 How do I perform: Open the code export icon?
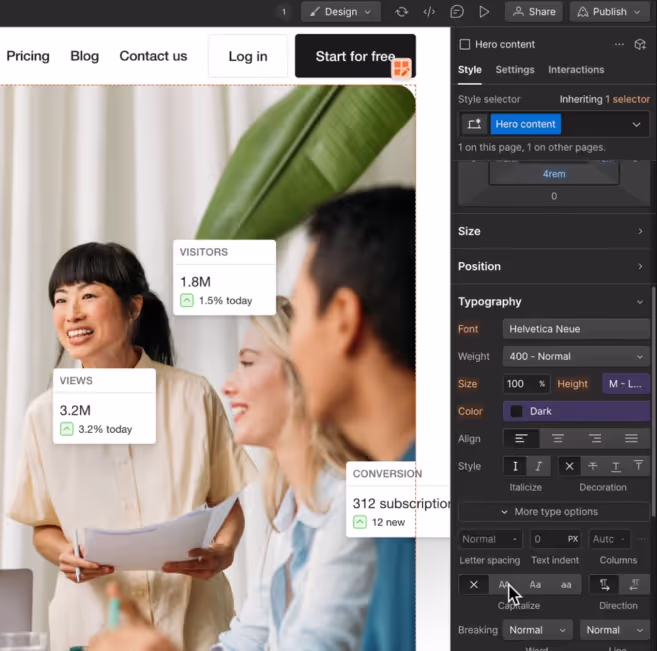coord(429,12)
